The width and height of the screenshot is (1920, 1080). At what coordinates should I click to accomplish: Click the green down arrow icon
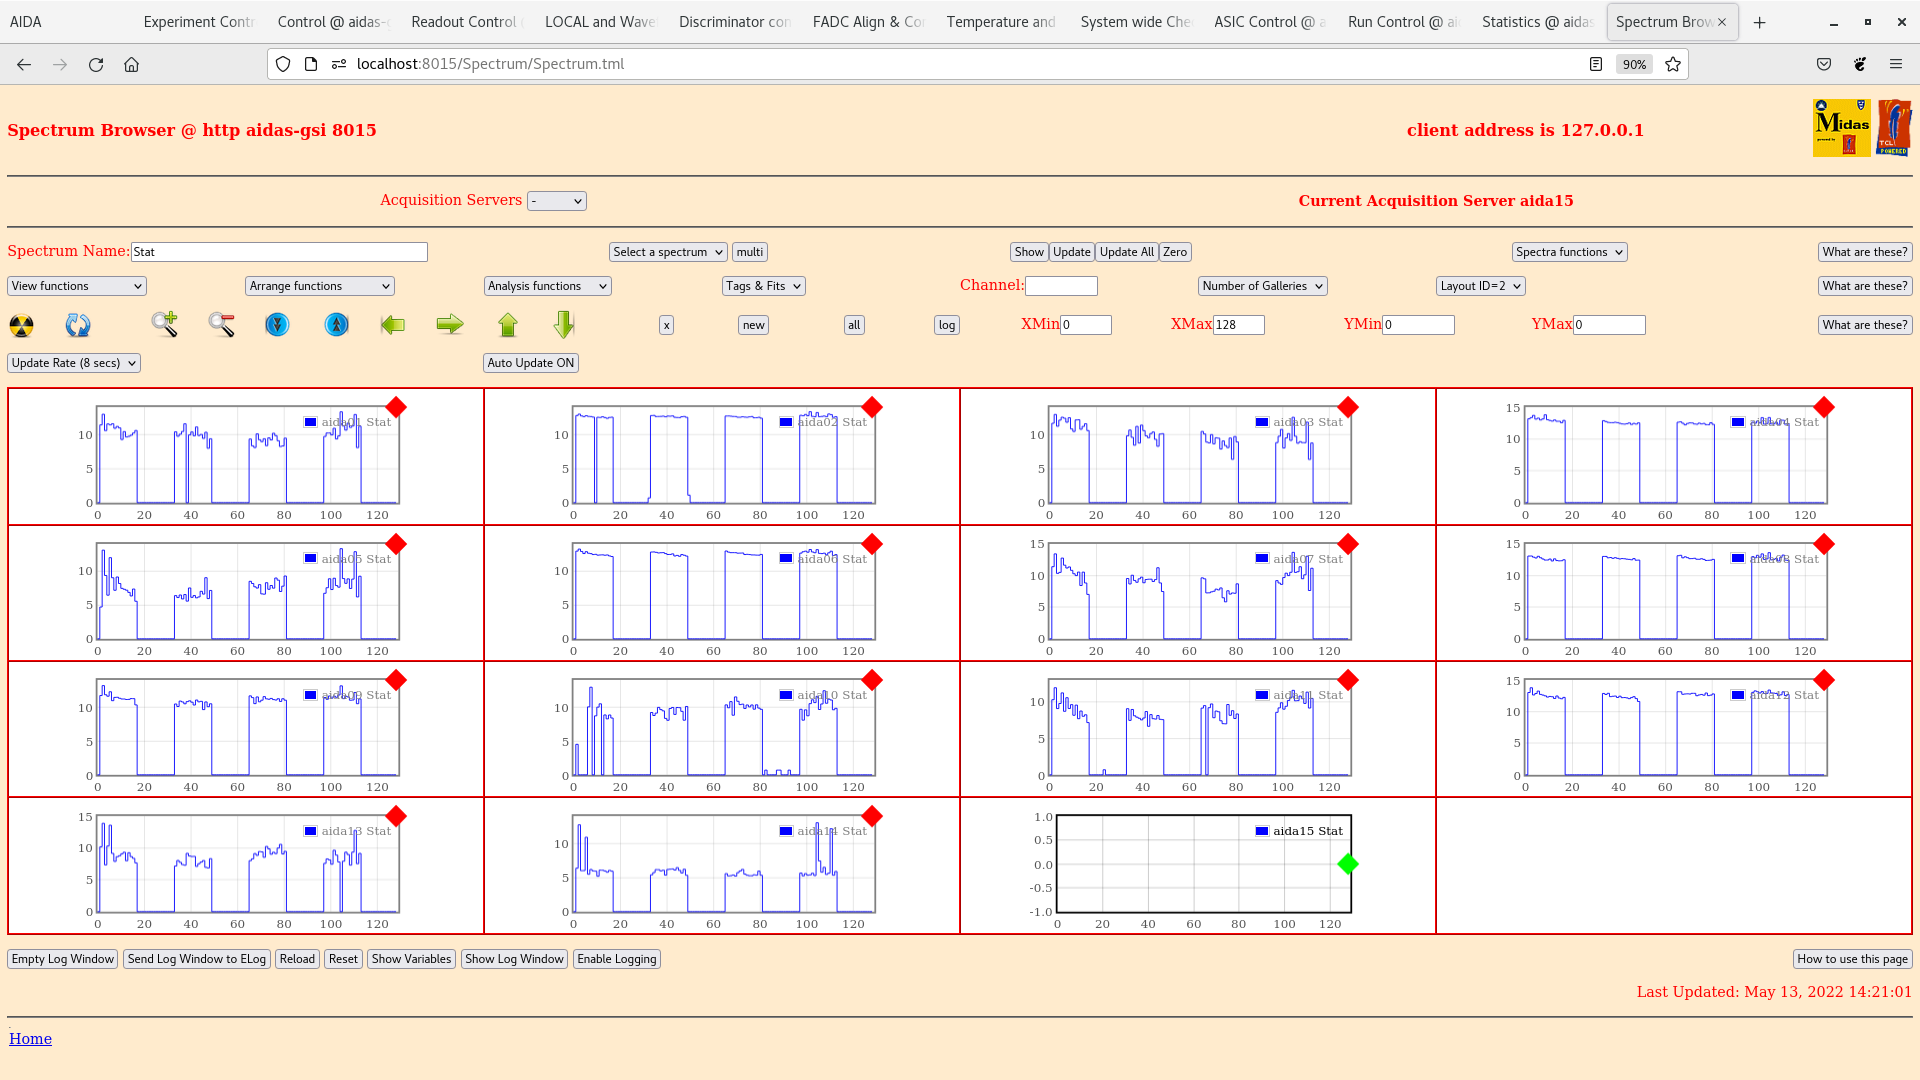click(x=564, y=324)
